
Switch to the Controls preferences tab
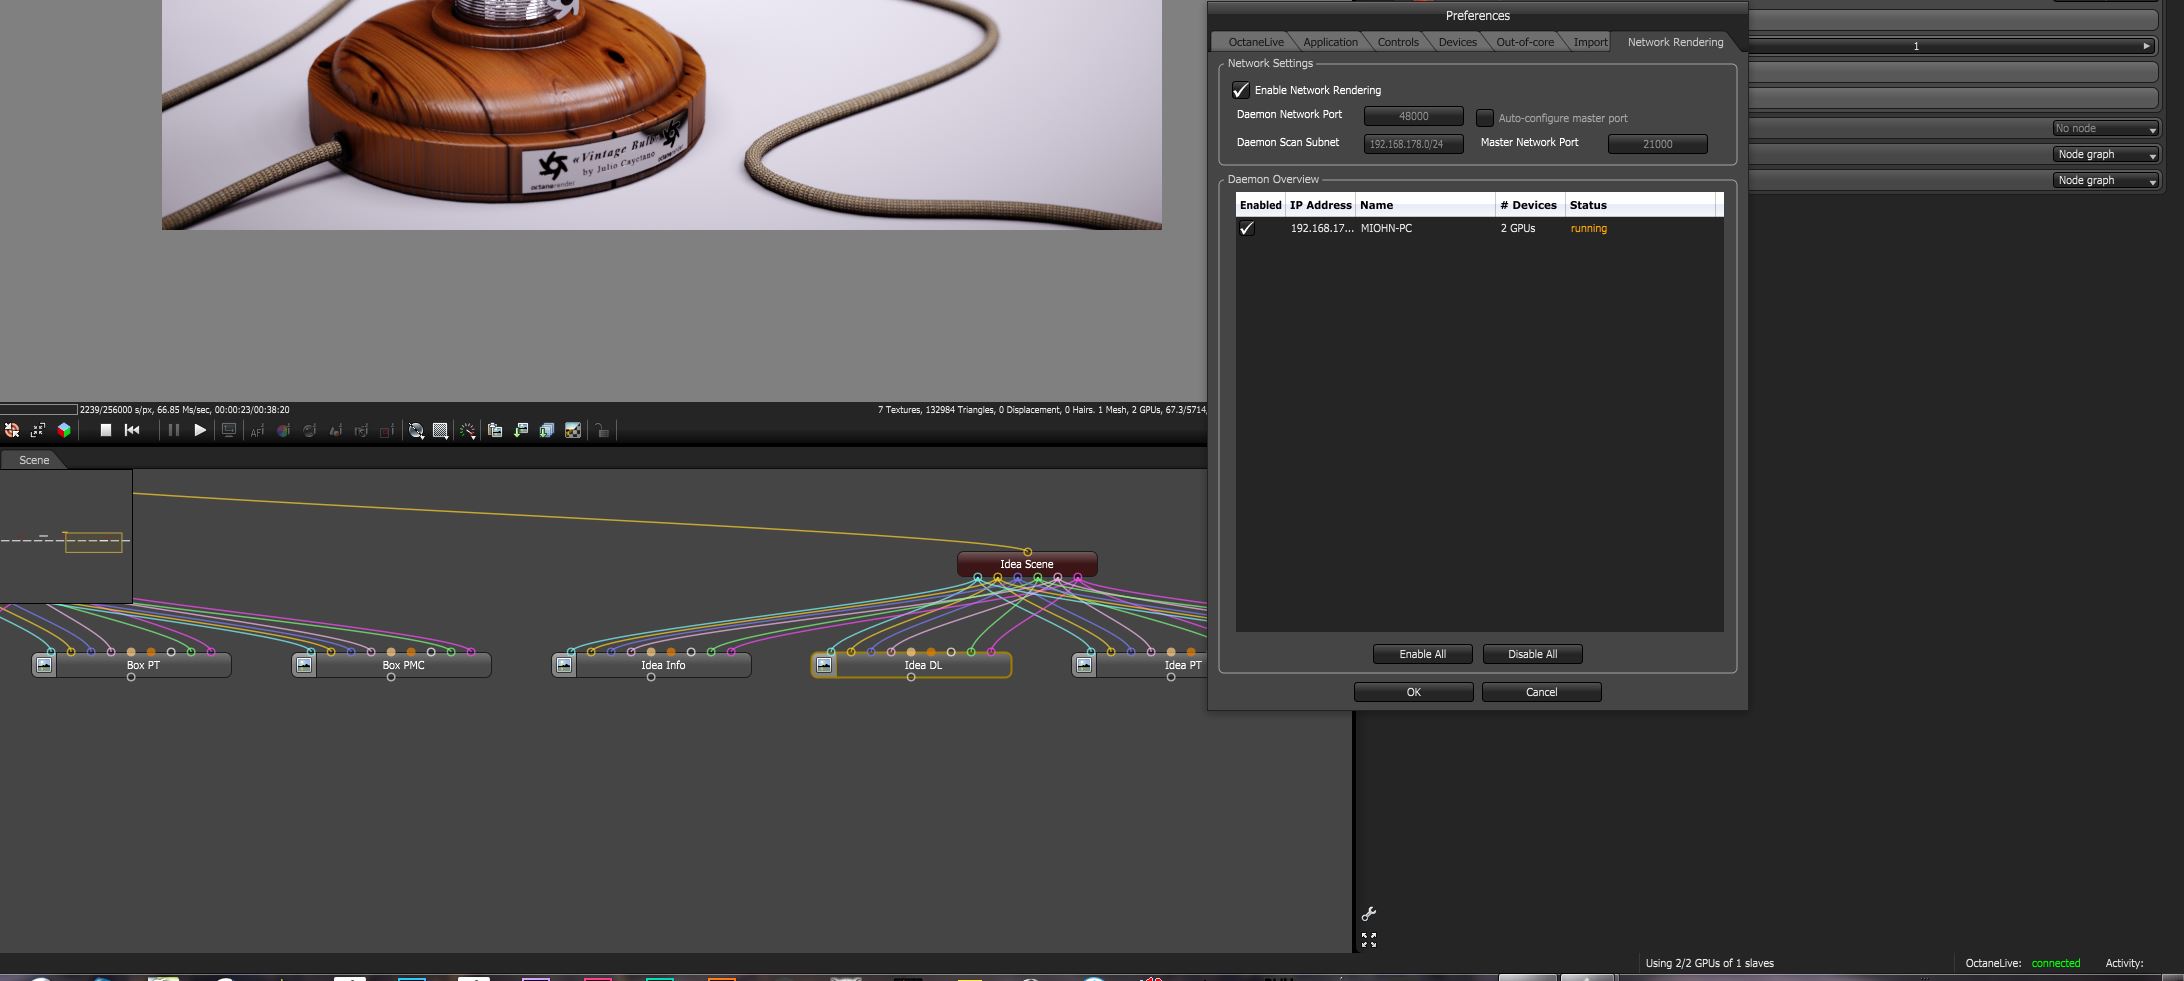tap(1398, 42)
